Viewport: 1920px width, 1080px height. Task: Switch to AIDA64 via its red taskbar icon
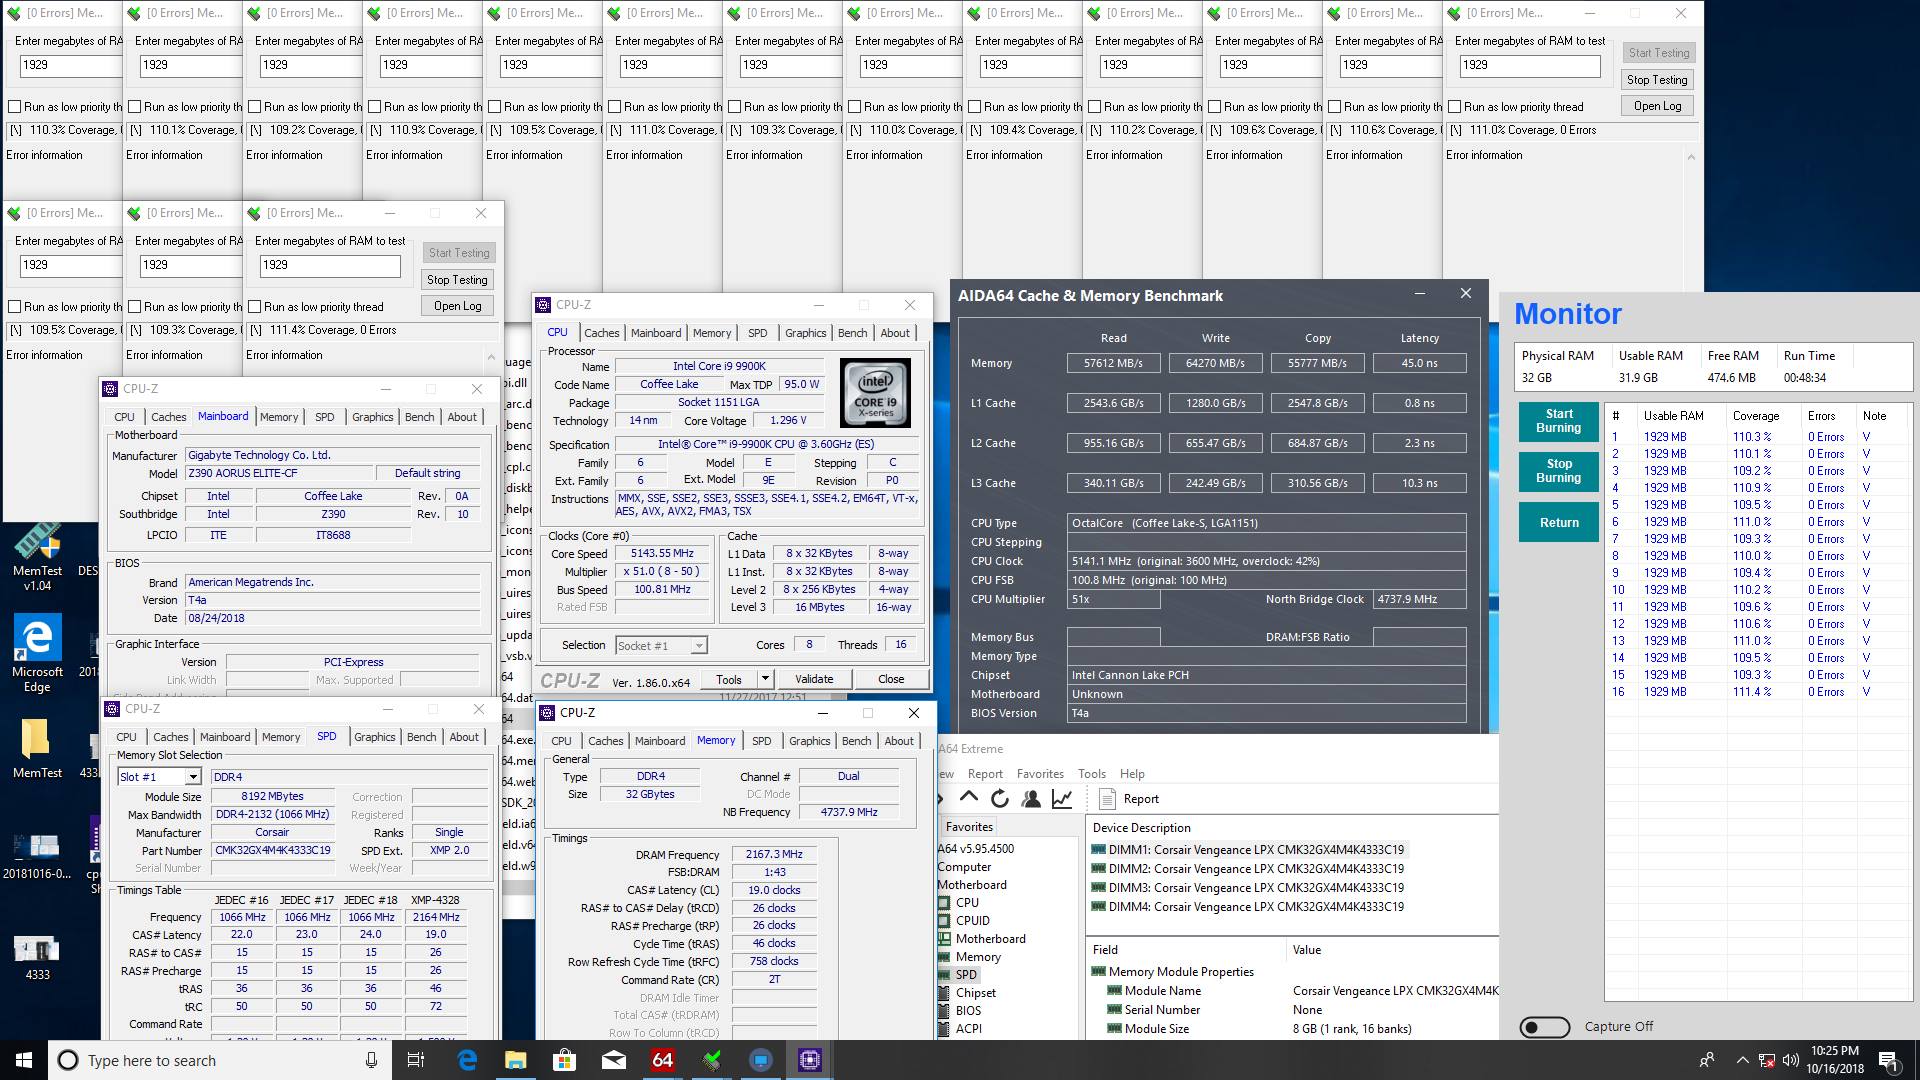(x=662, y=1060)
